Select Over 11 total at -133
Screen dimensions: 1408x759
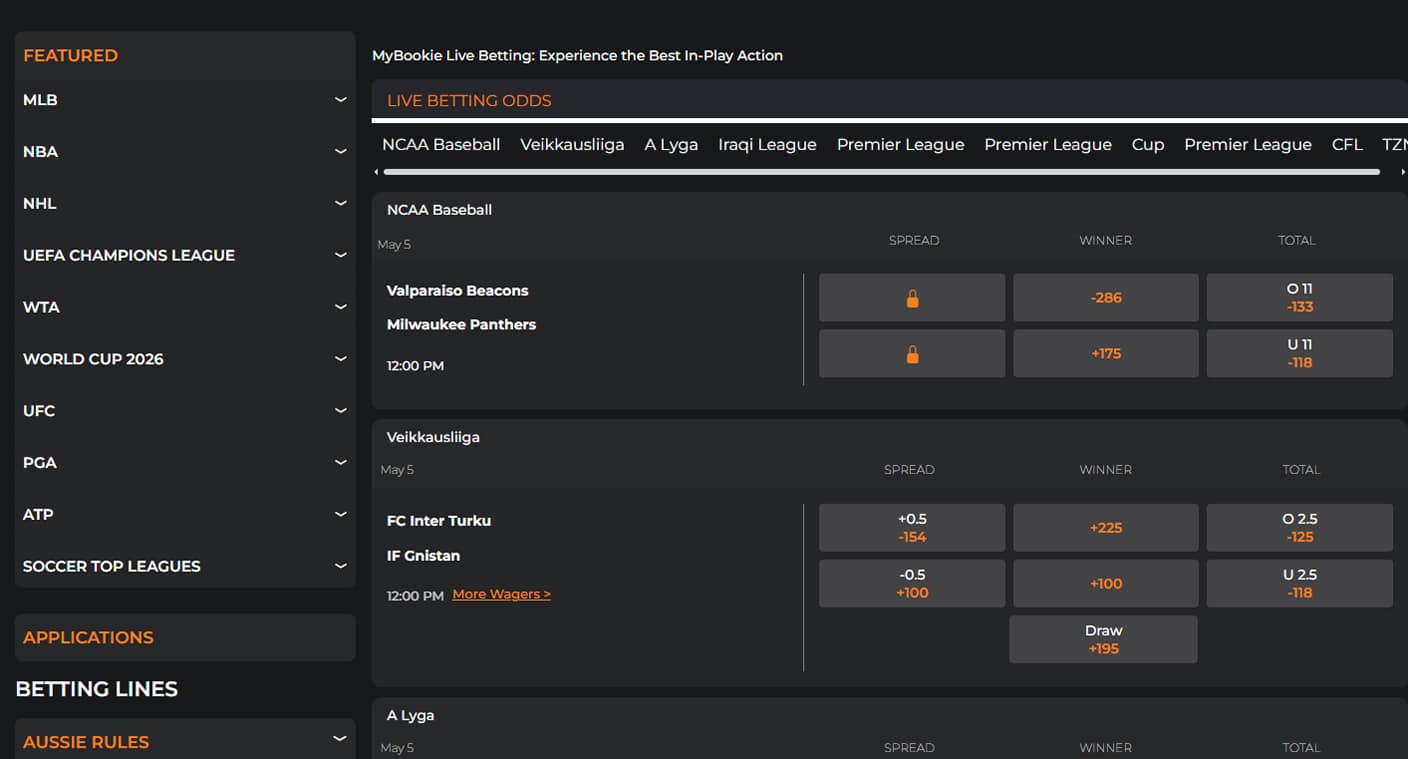click(1300, 298)
